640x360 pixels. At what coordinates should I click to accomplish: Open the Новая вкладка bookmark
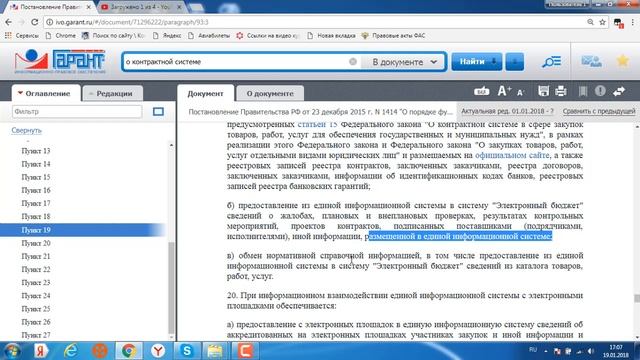[331, 36]
